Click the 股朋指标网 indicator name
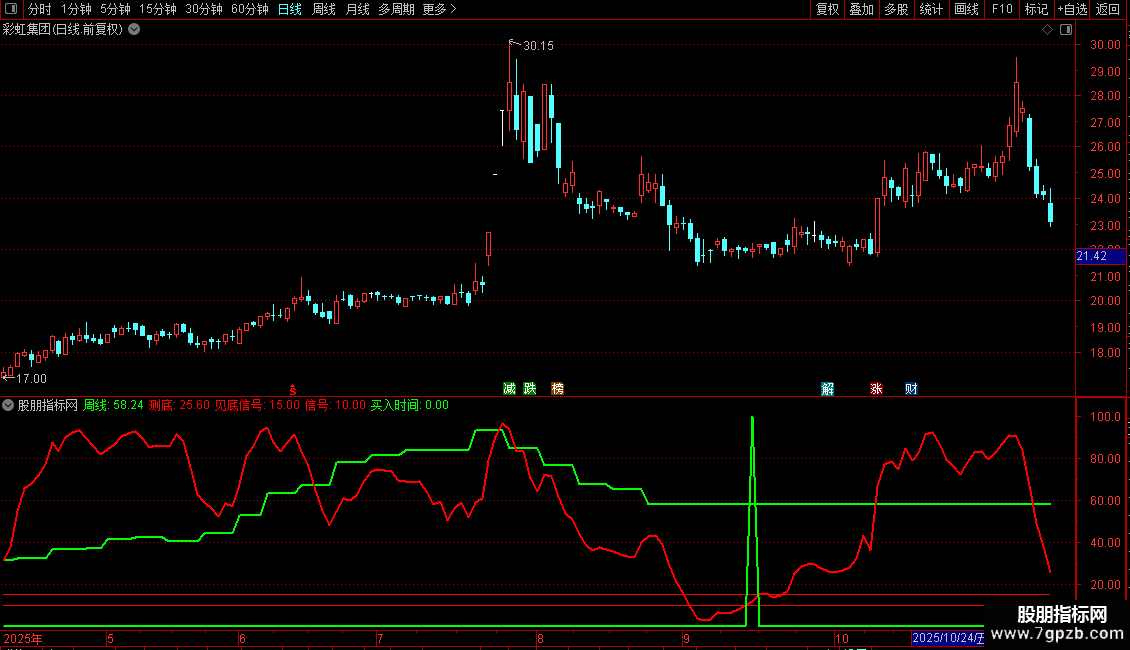 coord(48,405)
